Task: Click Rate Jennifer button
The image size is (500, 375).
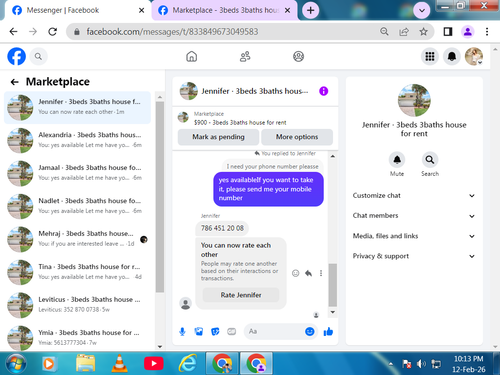Action: pyautogui.click(x=241, y=295)
